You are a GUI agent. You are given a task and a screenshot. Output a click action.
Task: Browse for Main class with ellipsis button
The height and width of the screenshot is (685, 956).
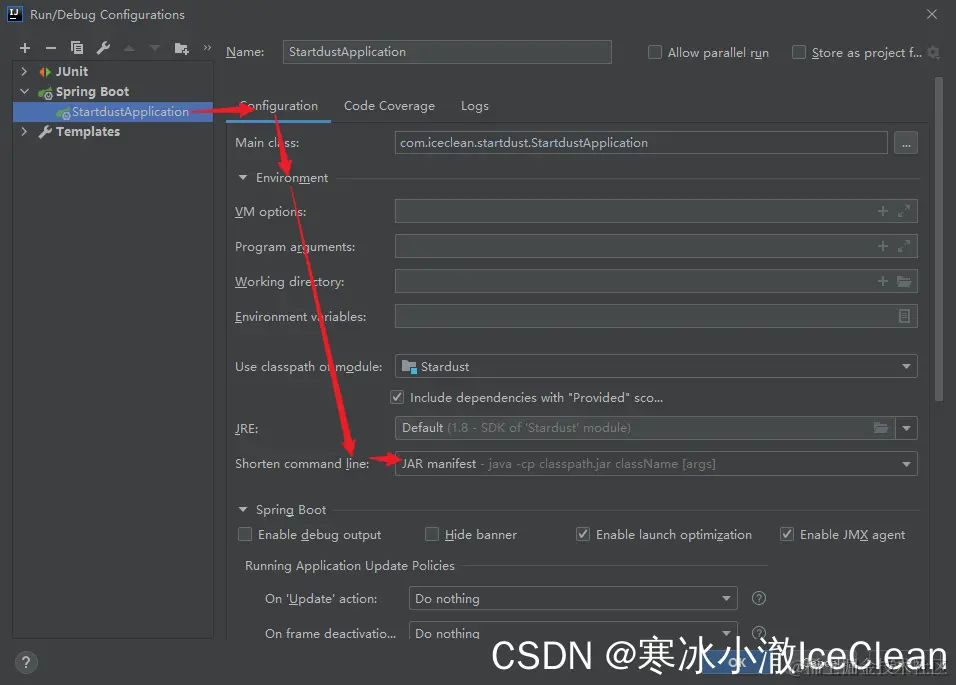coord(906,143)
